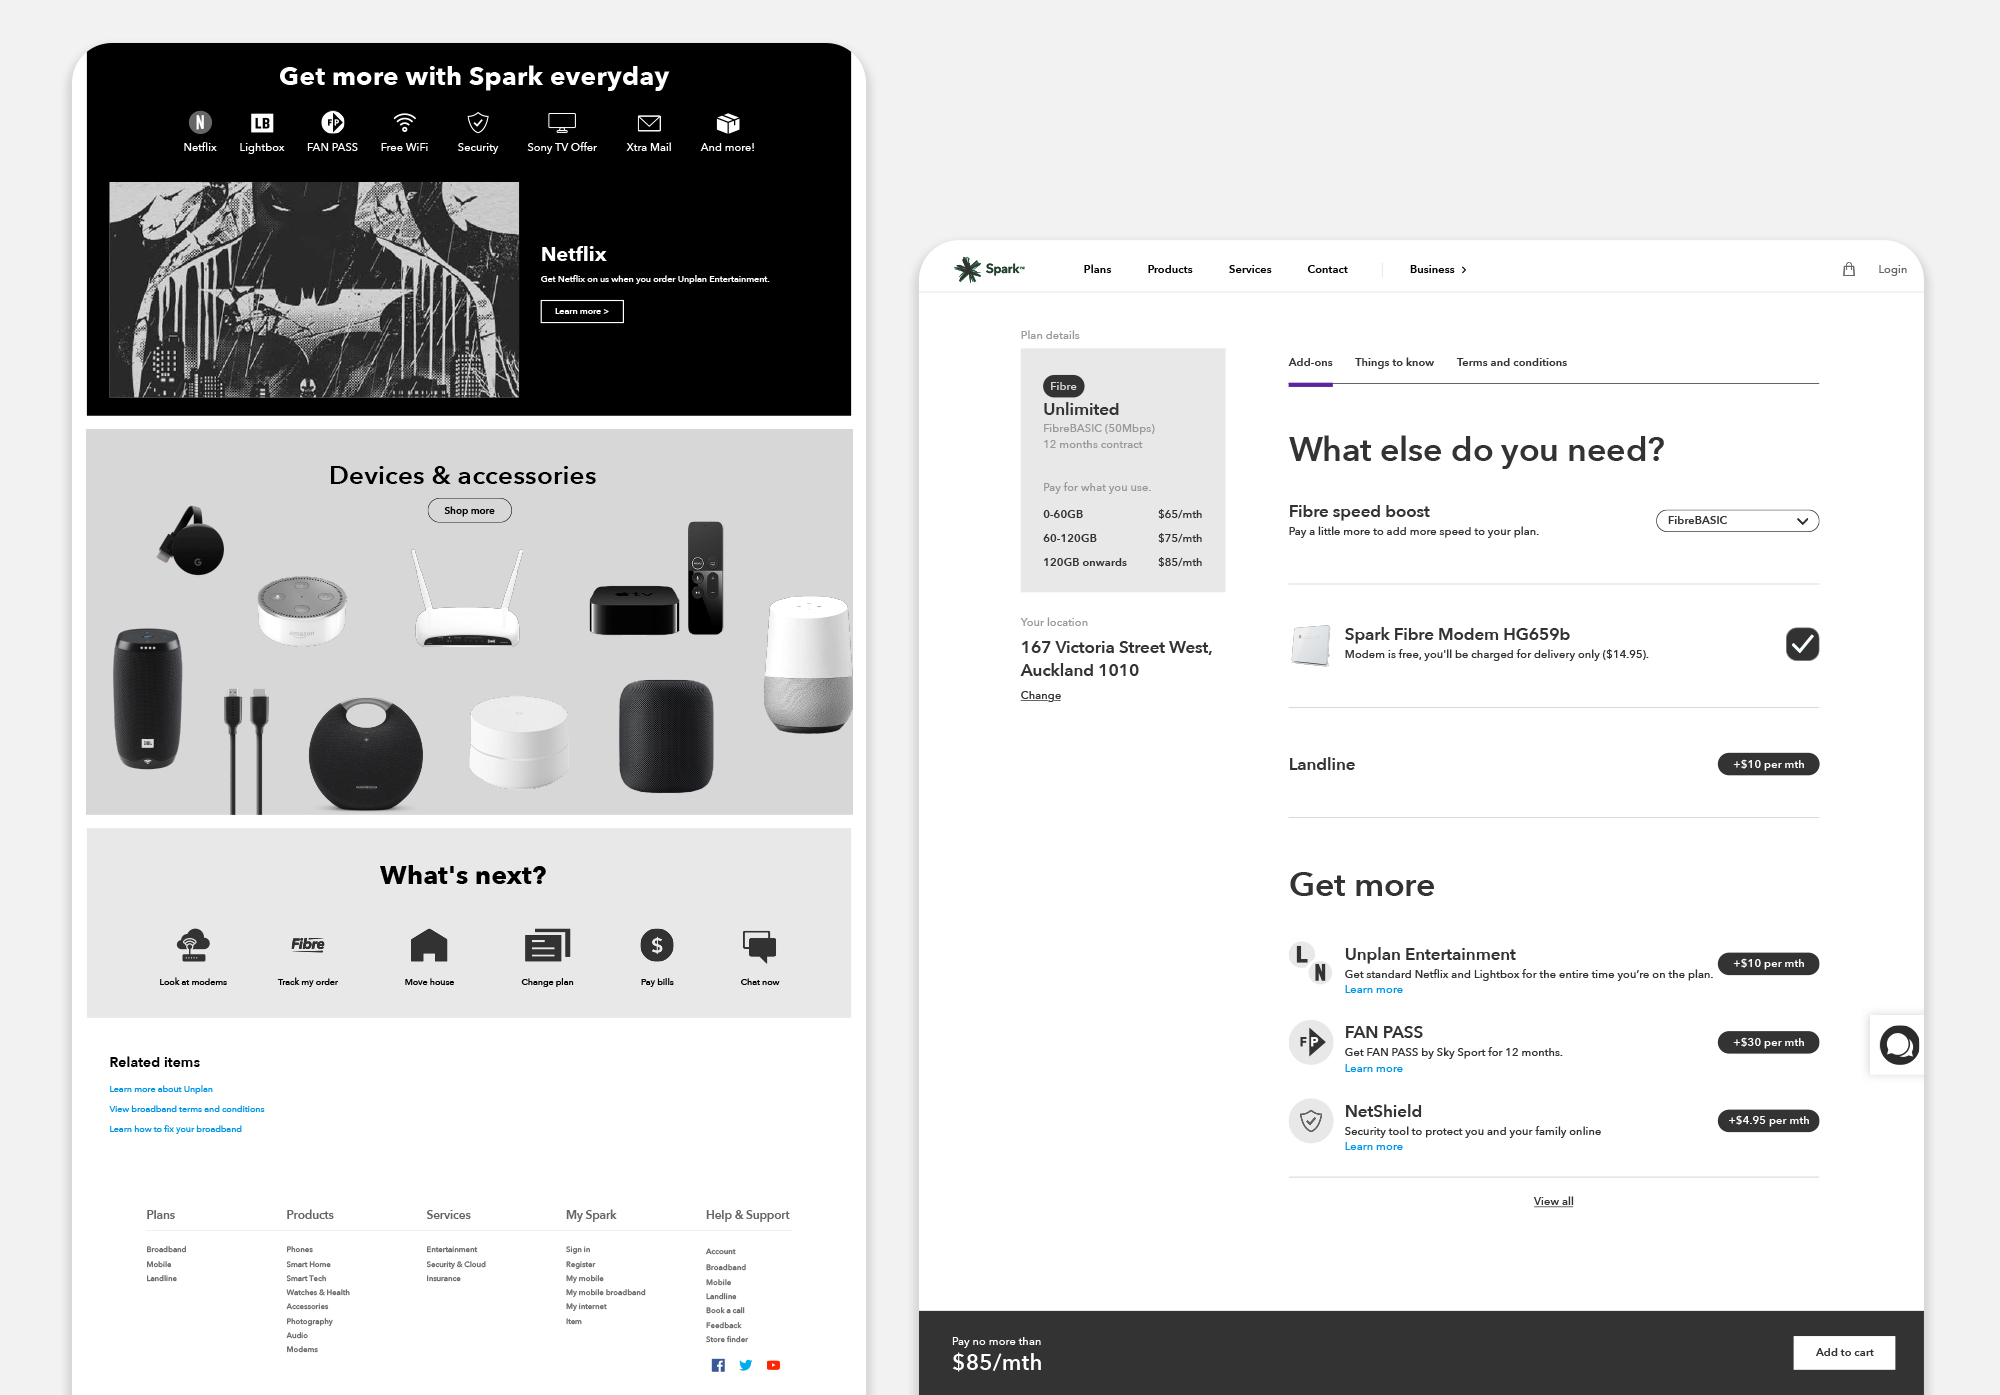The height and width of the screenshot is (1395, 2000).
Task: Expand the Business menu chevron
Action: 1464,270
